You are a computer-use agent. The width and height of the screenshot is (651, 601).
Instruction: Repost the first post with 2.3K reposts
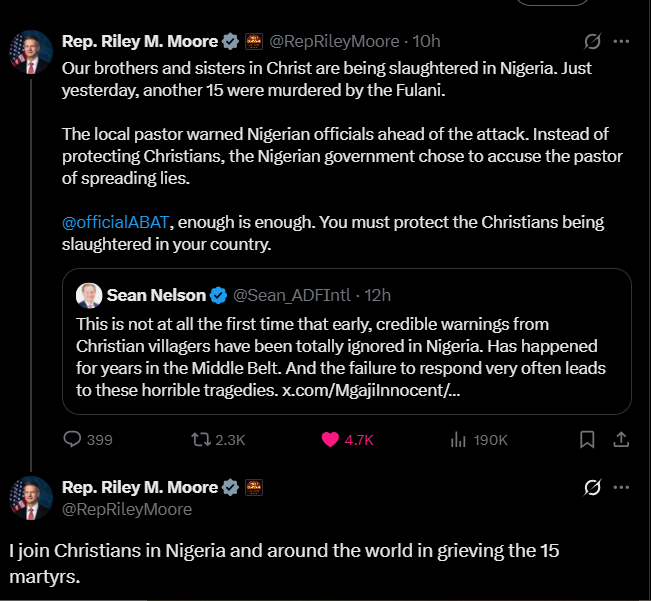200,439
